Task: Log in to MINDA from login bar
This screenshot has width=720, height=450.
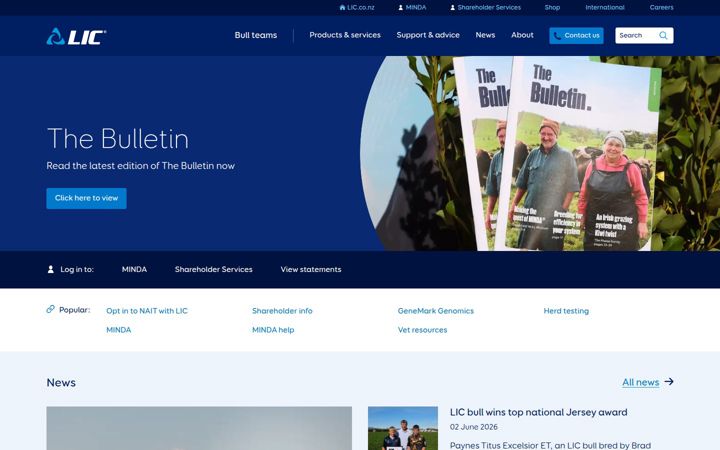Action: click(x=134, y=270)
